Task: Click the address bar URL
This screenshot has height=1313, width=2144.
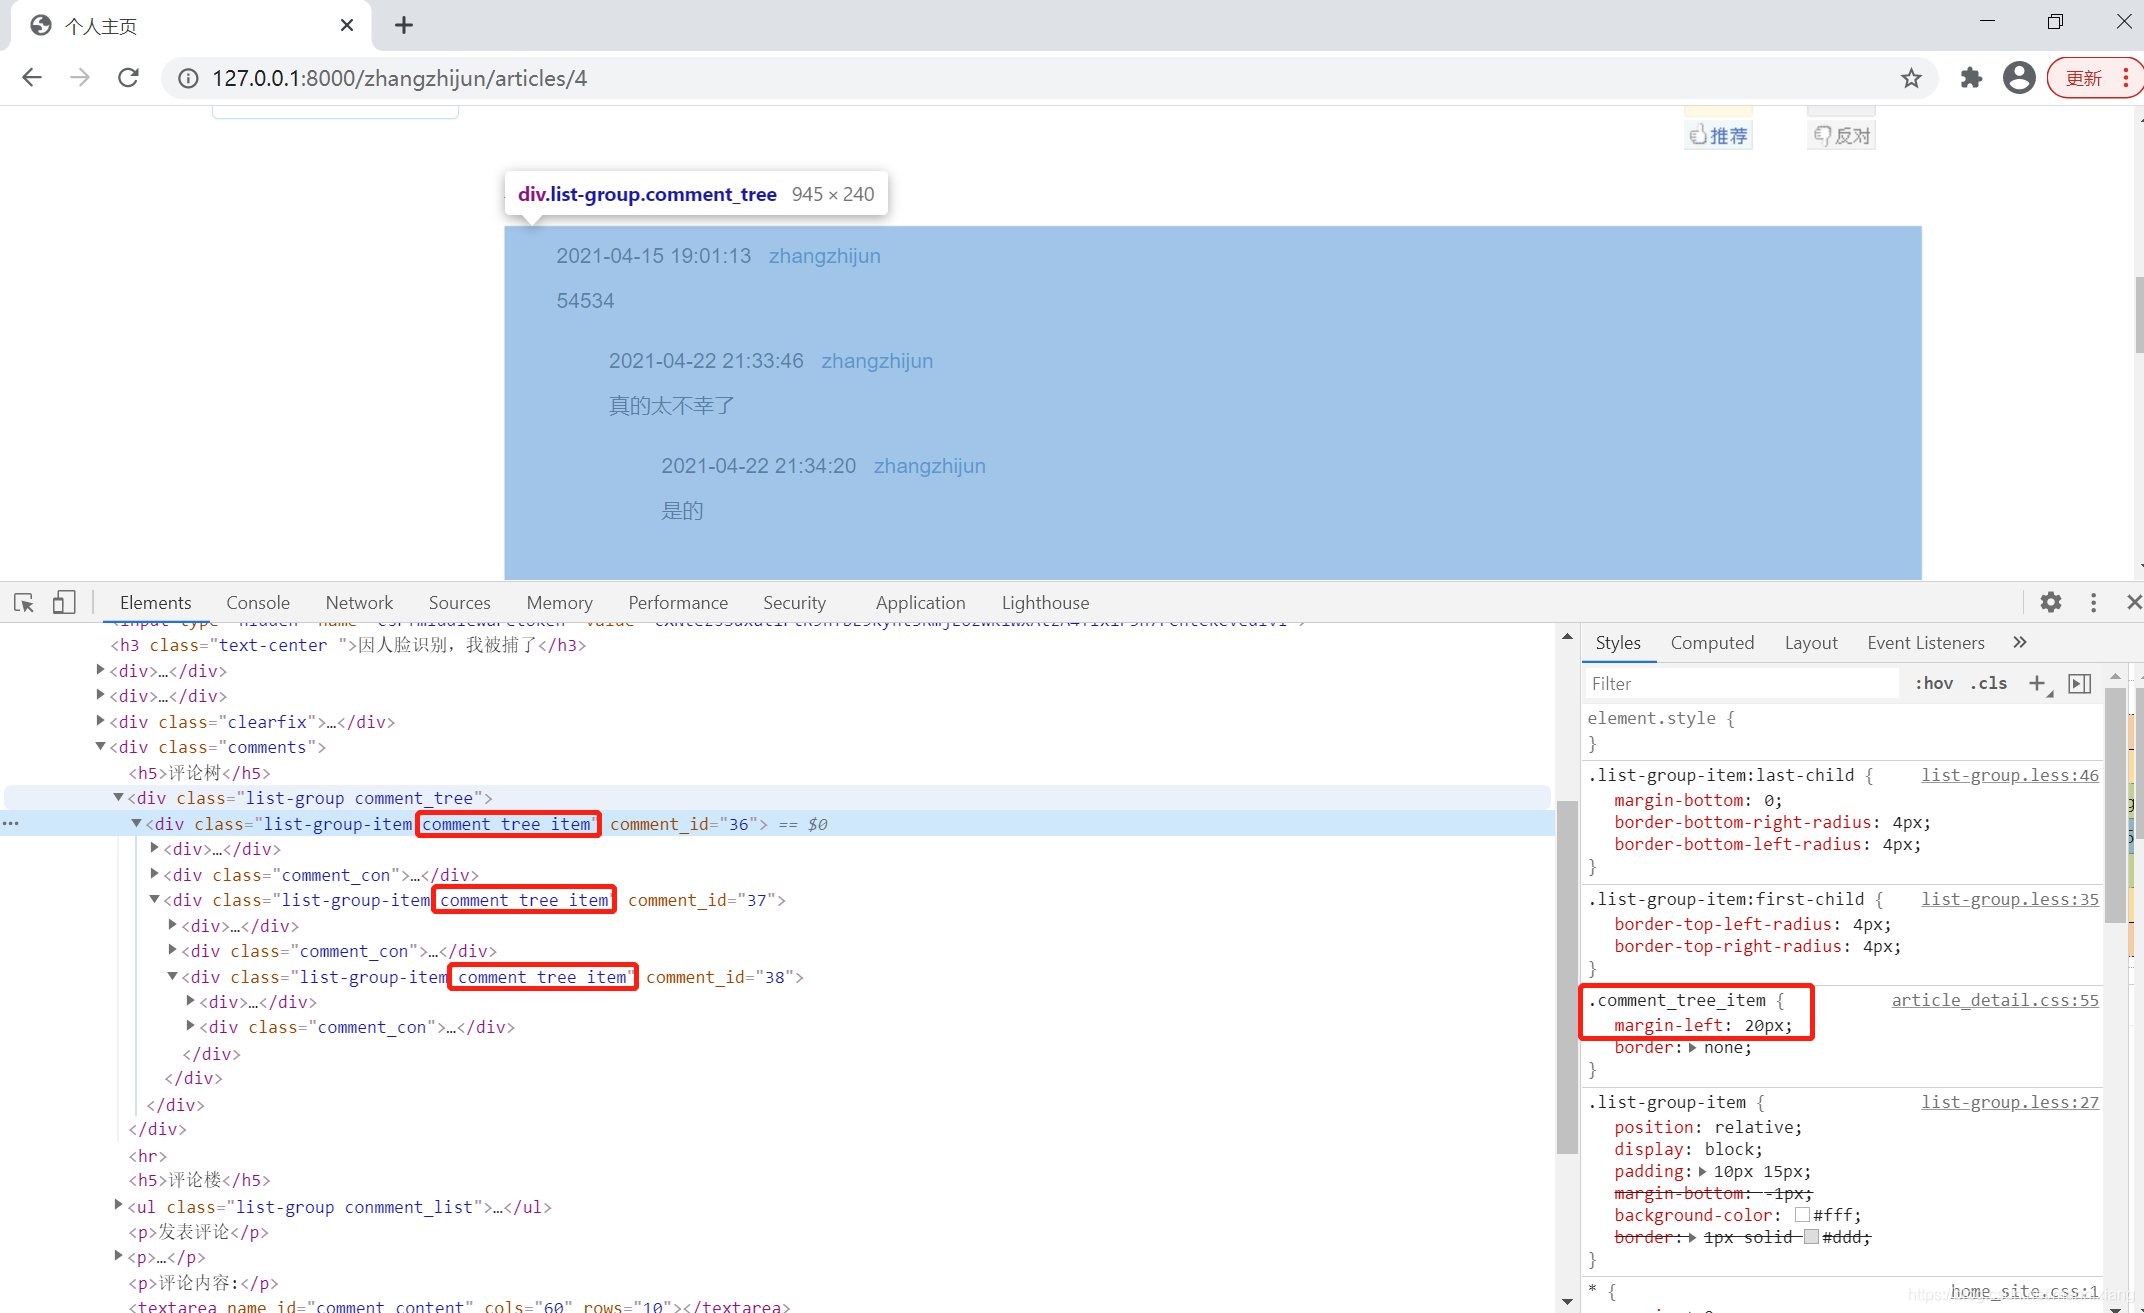Action: pos(399,78)
